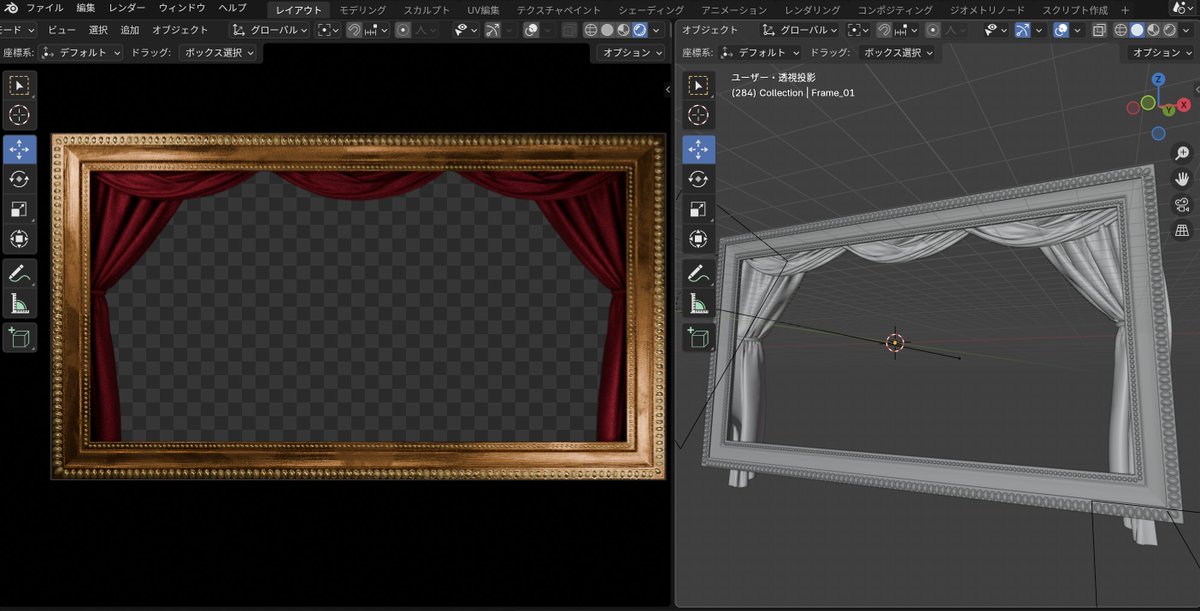Screen dimensions: 1200x611
Task: Open オブジェクト menu in right viewport header
Action: coord(709,30)
